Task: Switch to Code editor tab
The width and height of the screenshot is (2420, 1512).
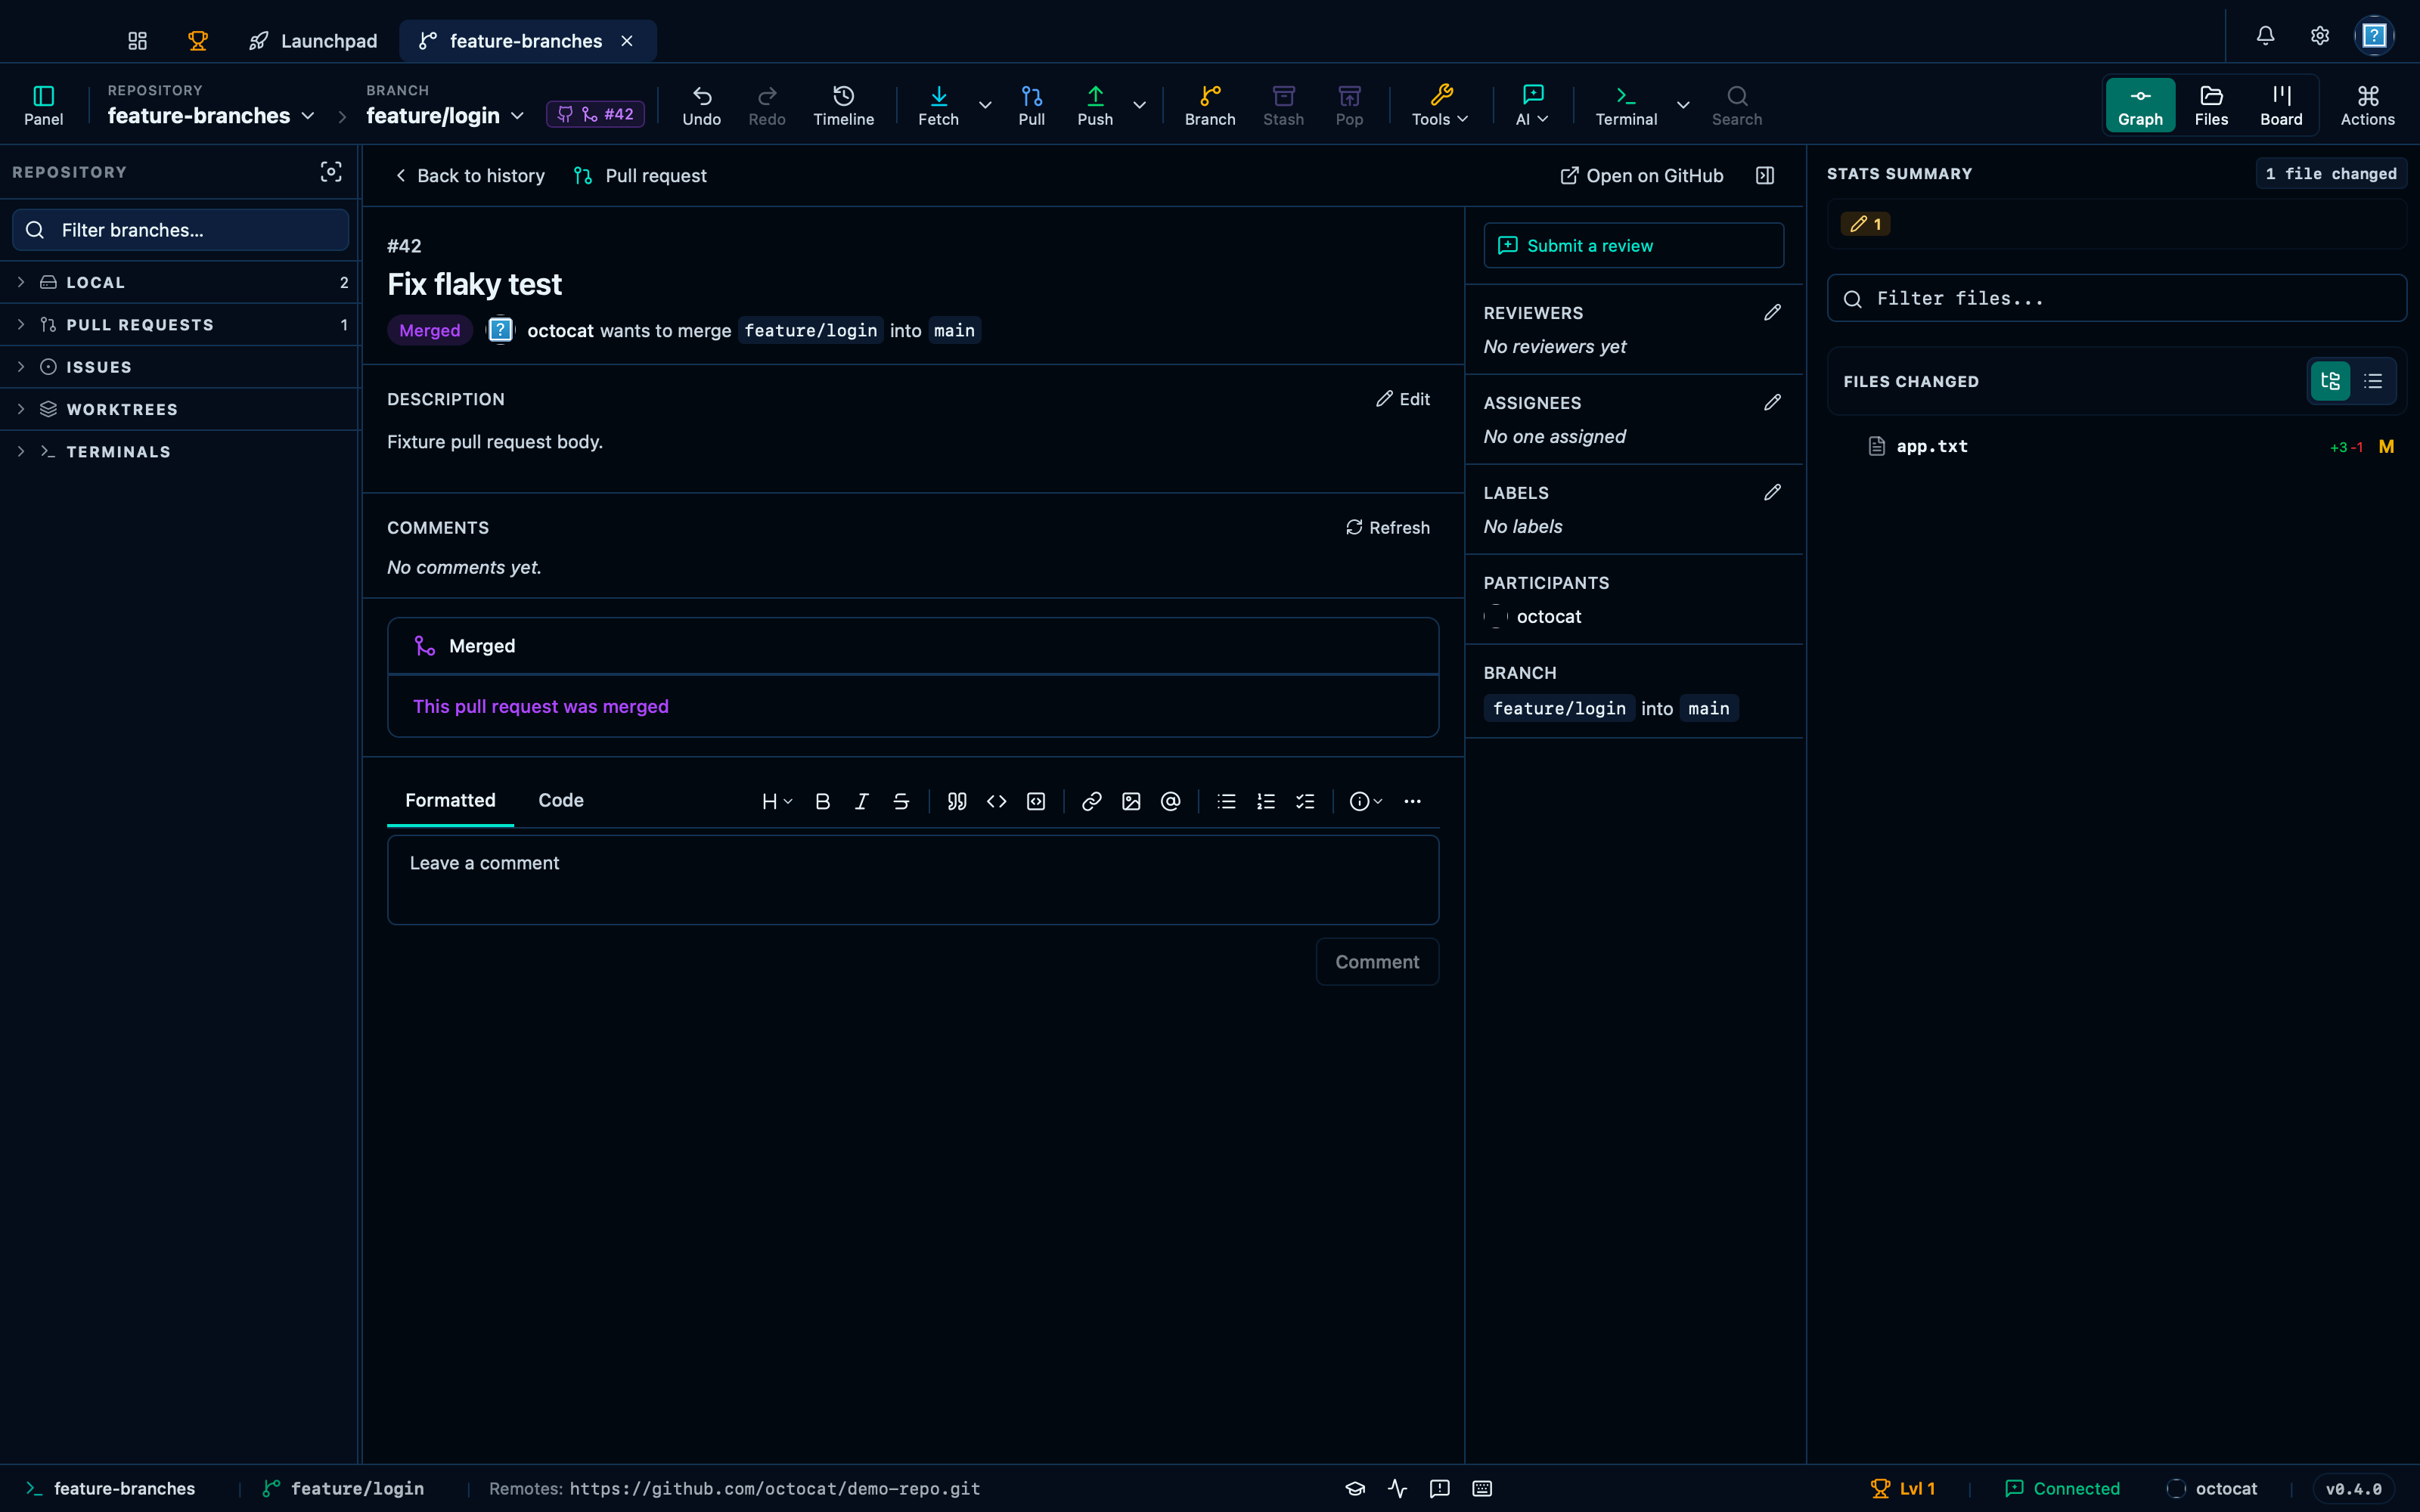Action: [560, 800]
